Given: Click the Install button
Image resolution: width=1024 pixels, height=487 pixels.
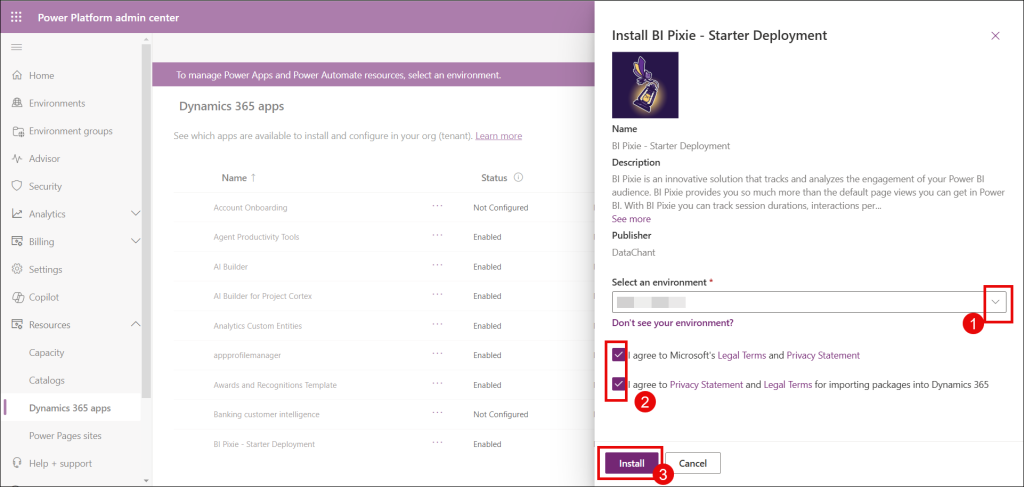Looking at the screenshot, I should point(631,463).
